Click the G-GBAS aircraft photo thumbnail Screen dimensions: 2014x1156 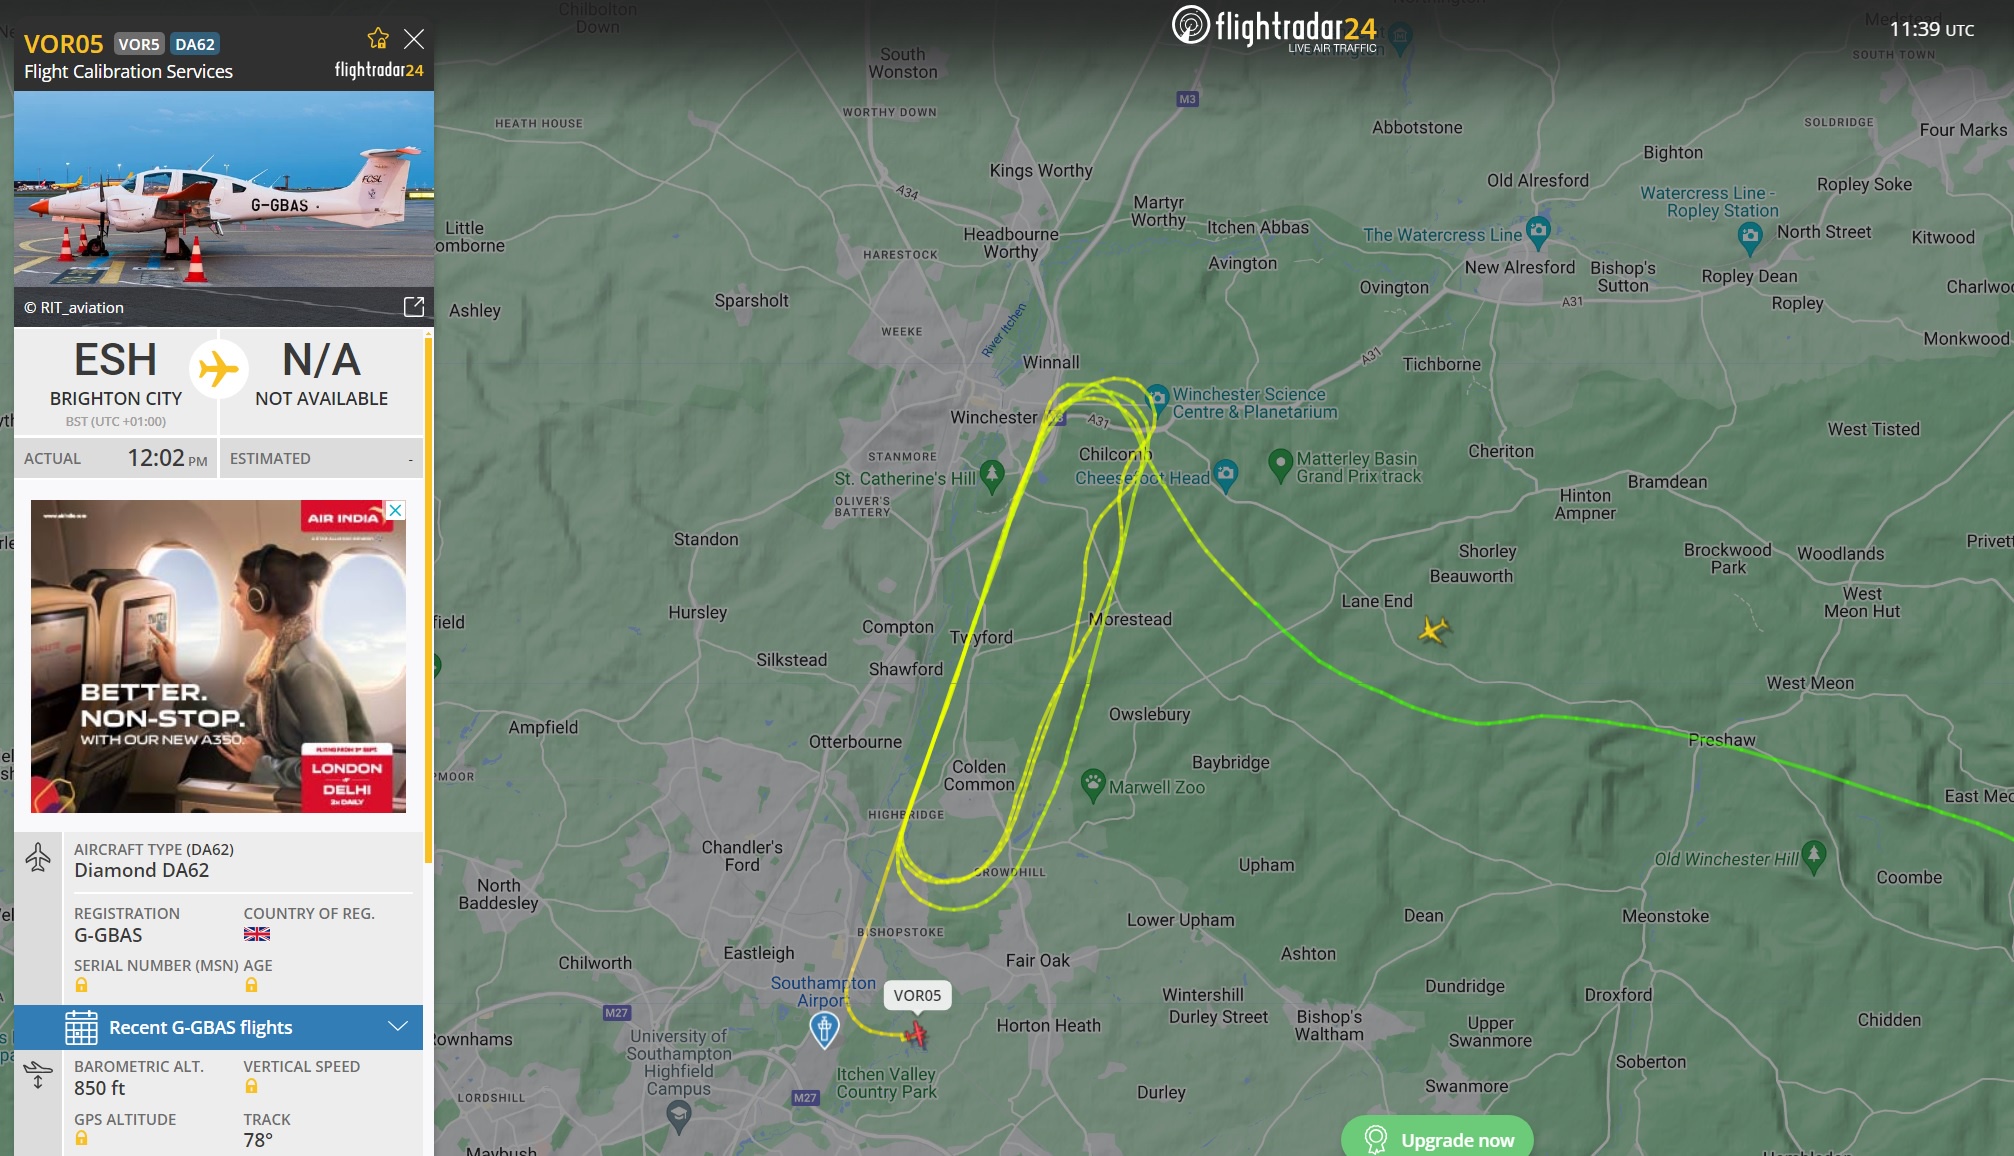(x=224, y=189)
